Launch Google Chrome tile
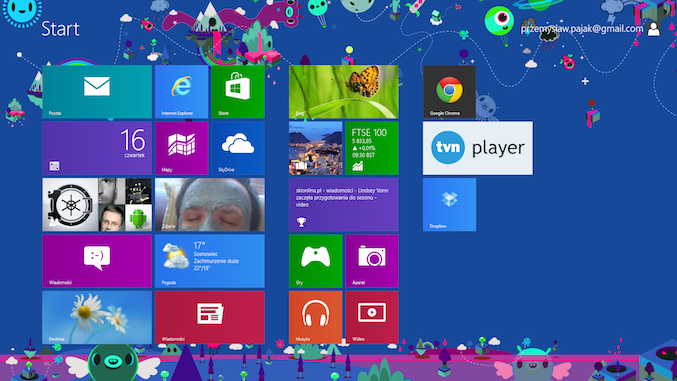The image size is (677, 381). coord(449,92)
